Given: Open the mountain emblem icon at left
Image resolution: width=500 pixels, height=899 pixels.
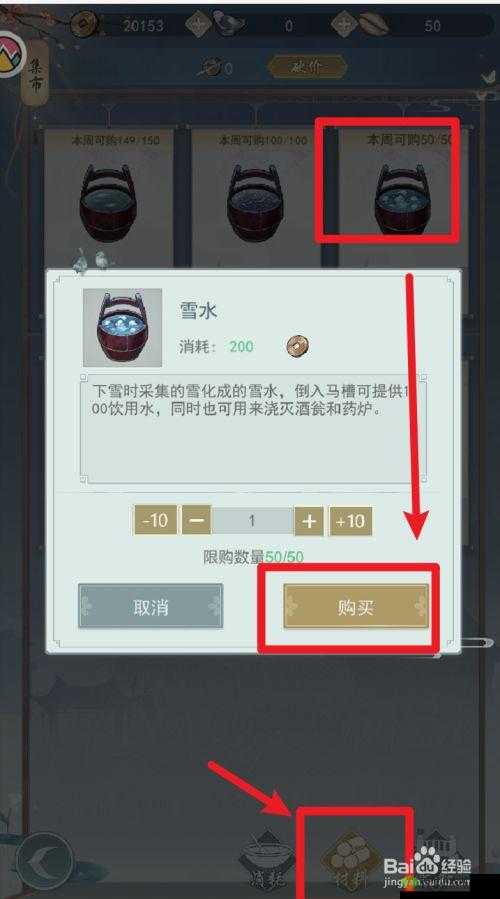Looking at the screenshot, I should point(10,54).
